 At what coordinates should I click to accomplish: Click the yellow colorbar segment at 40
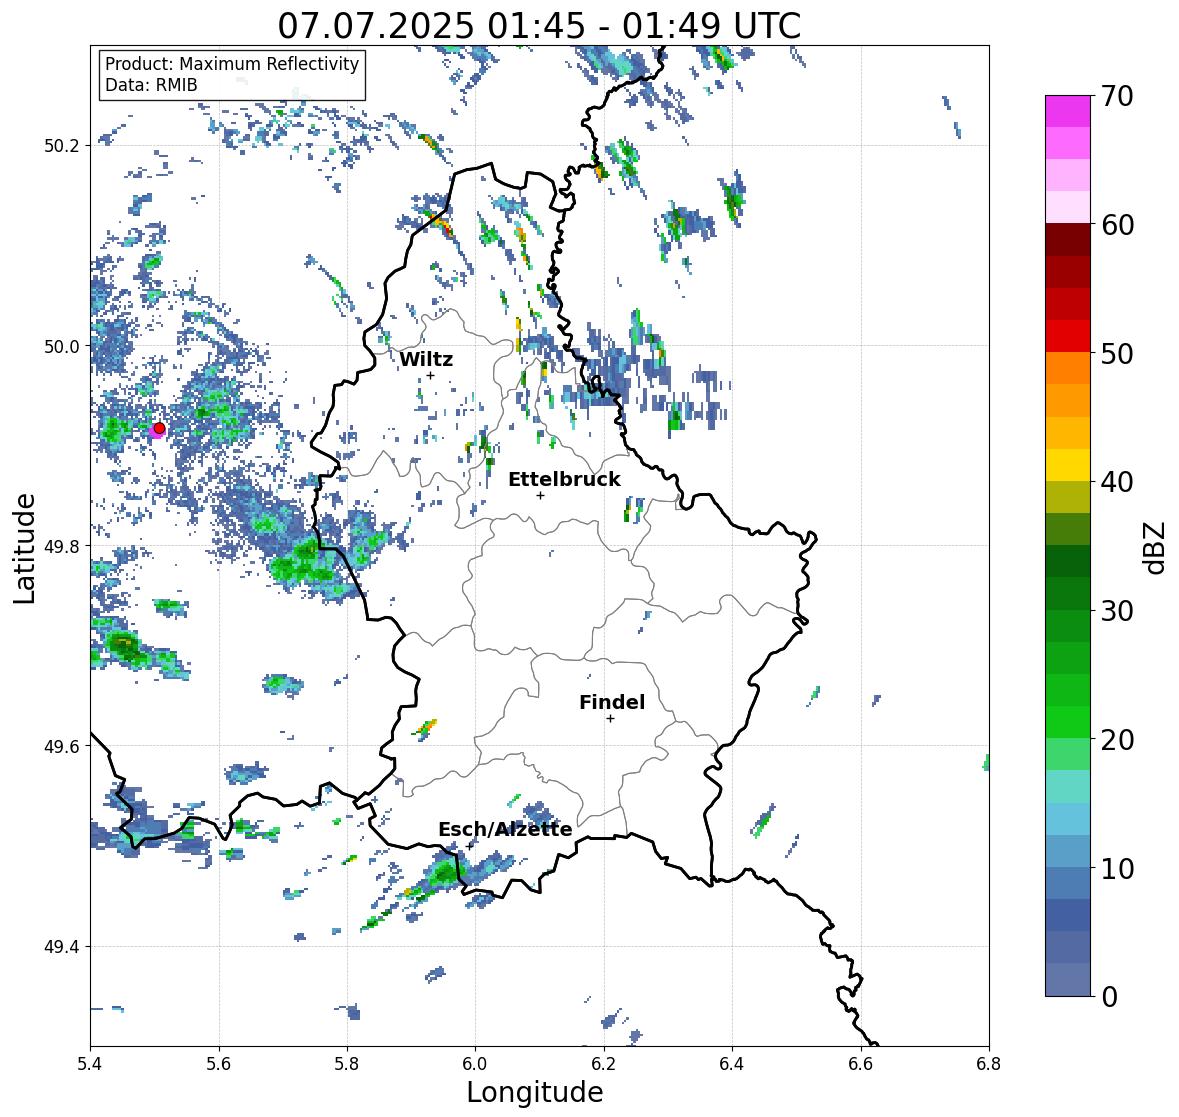[x=1068, y=465]
